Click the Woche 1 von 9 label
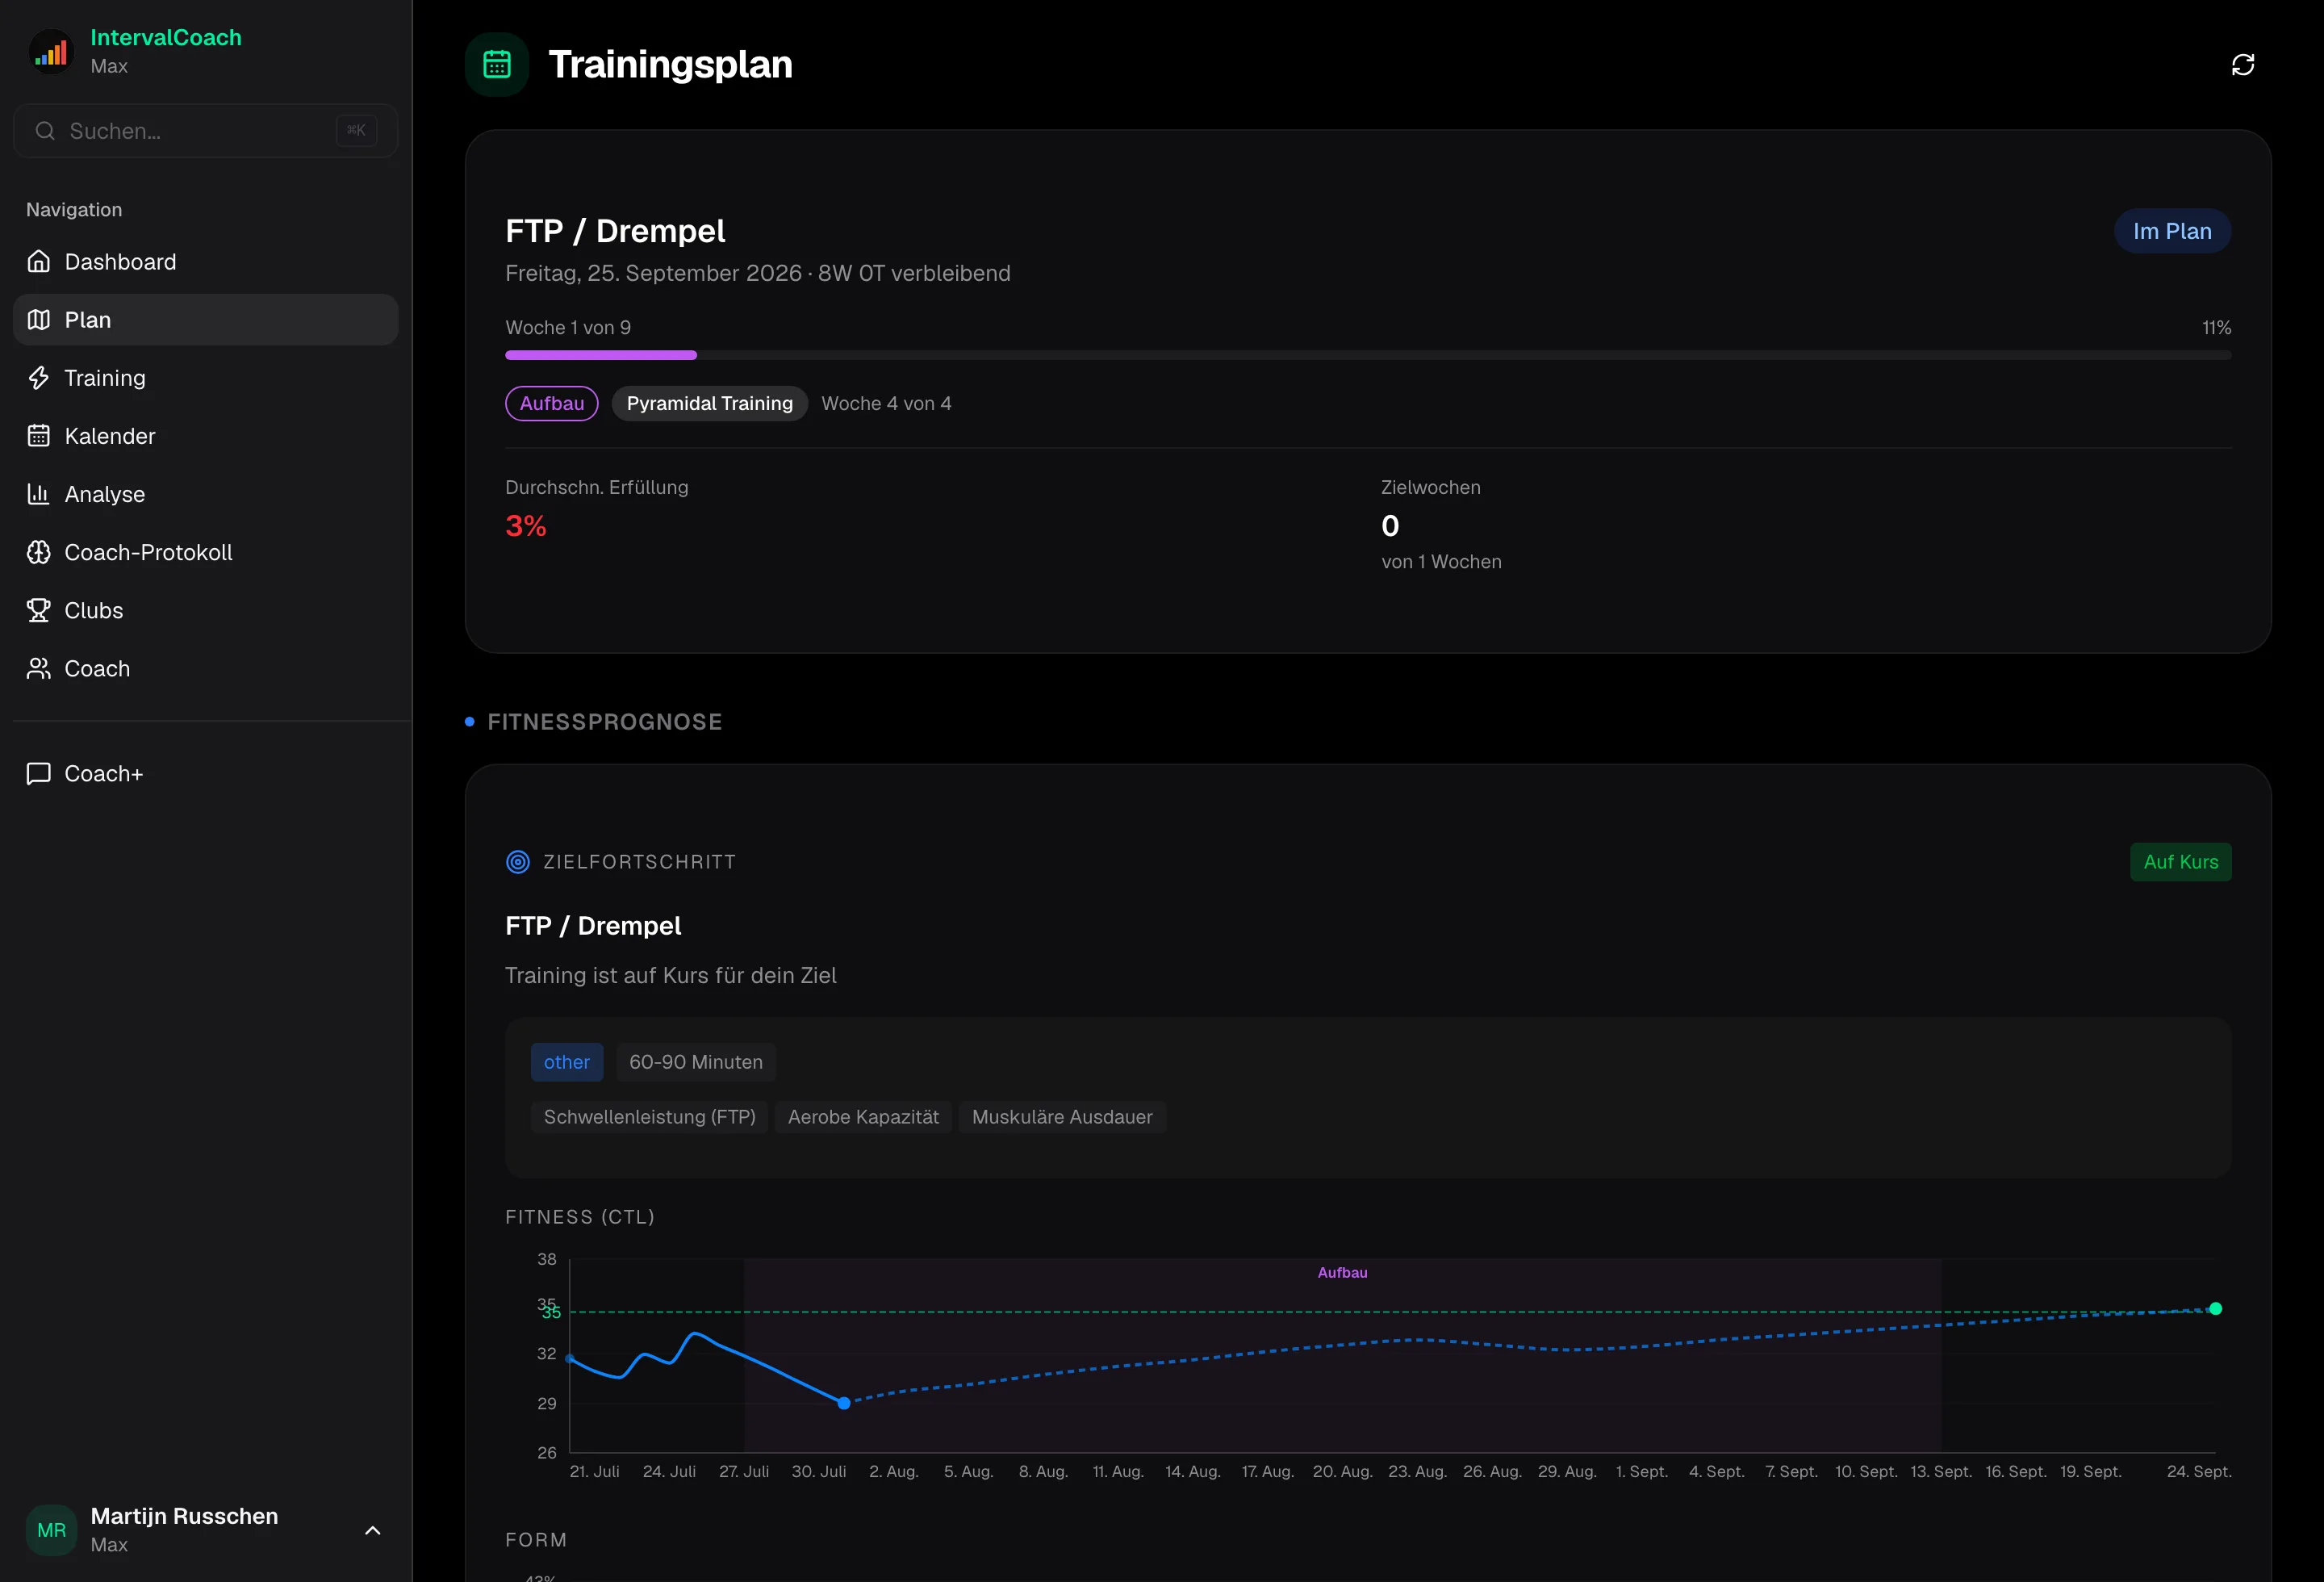The height and width of the screenshot is (1582, 2324). [x=568, y=328]
